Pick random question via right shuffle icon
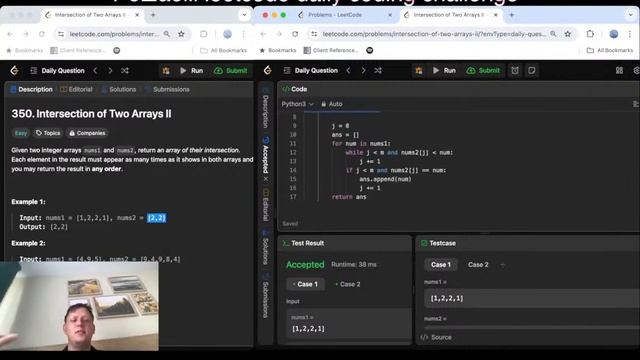Screen dimensions: 640x360 pyautogui.click(x=378, y=70)
